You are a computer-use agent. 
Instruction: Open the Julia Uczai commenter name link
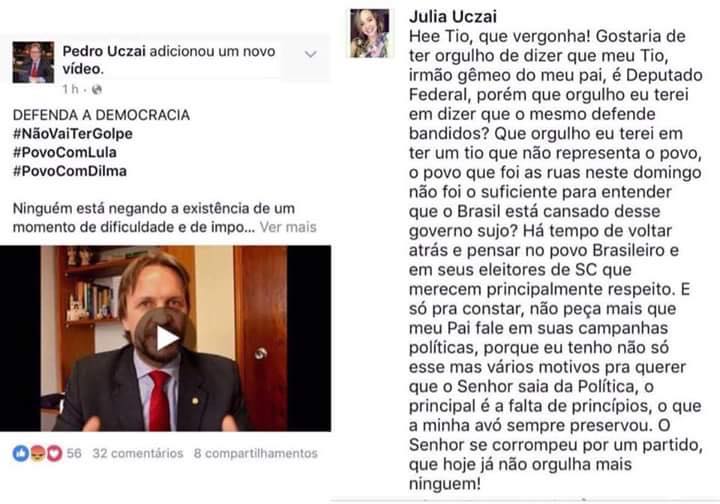453,17
